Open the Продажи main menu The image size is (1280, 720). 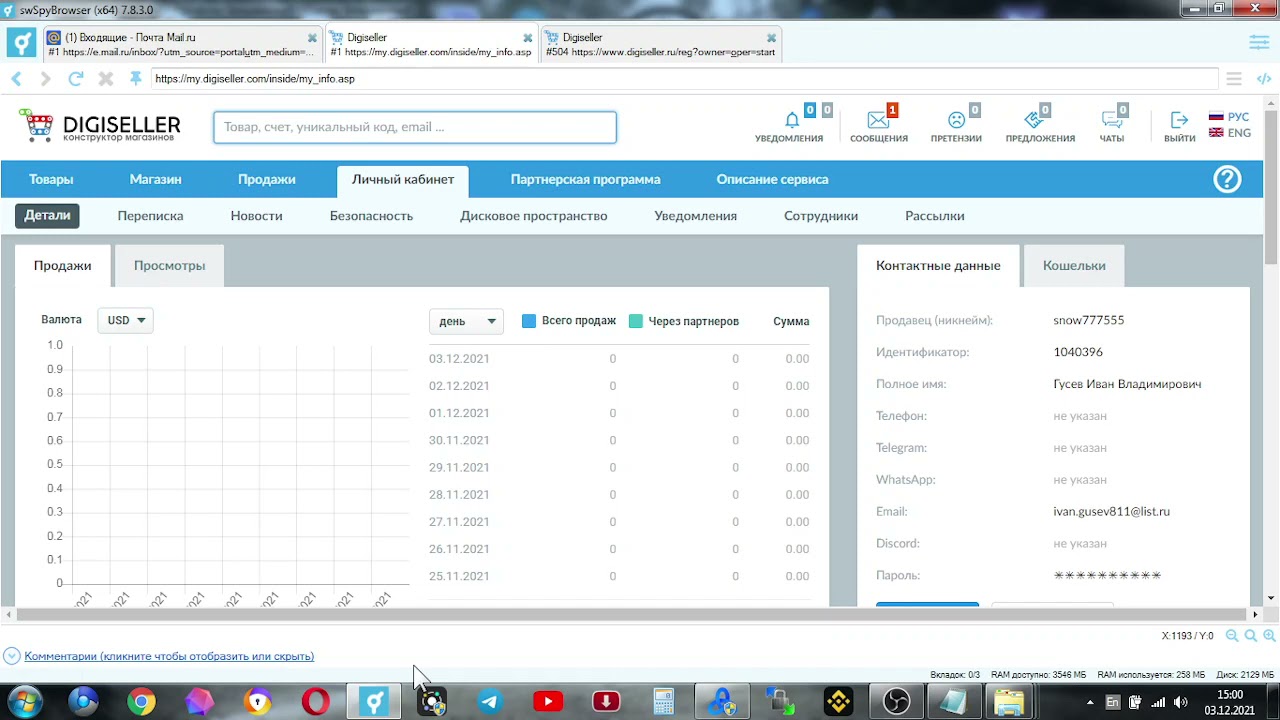coord(266,179)
